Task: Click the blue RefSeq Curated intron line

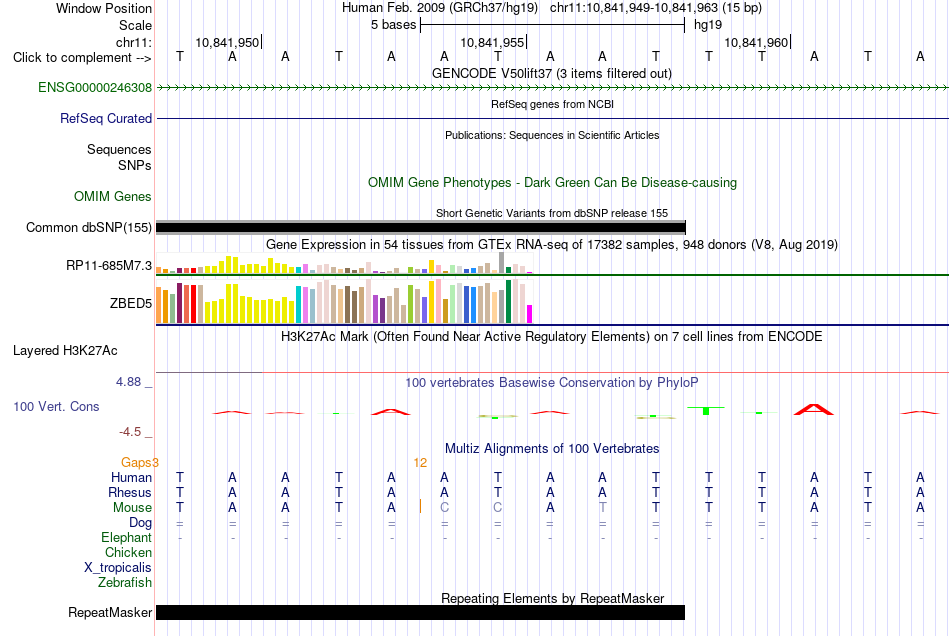Action: click(x=552, y=119)
